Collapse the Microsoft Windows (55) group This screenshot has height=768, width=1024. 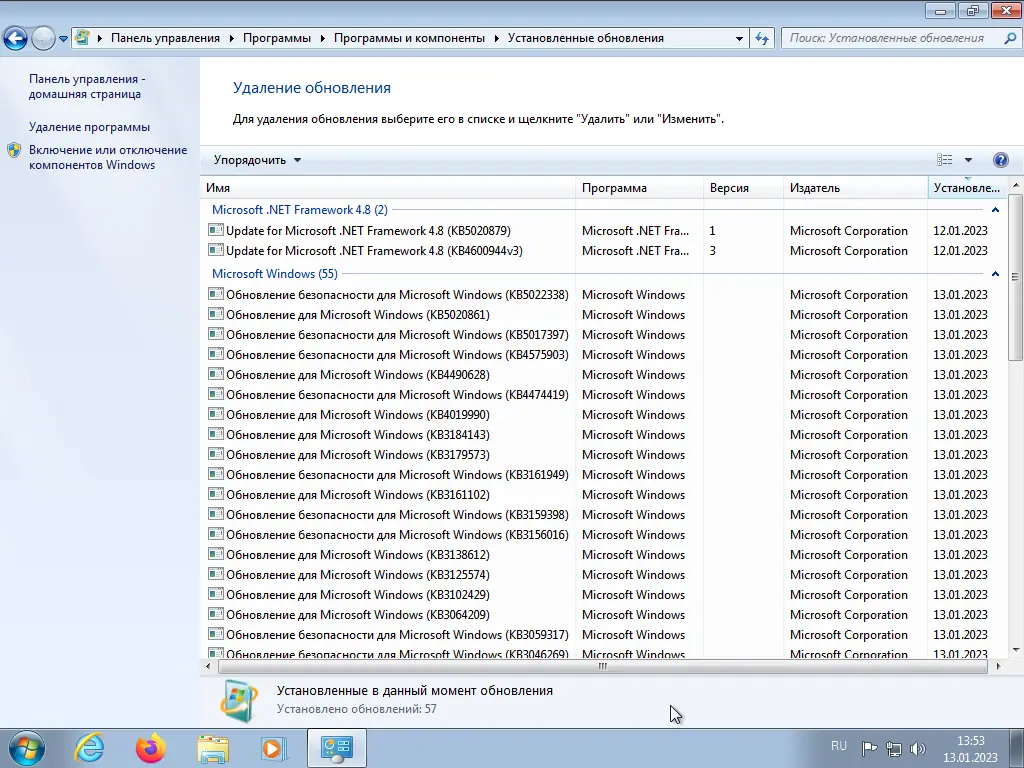pyautogui.click(x=995, y=274)
